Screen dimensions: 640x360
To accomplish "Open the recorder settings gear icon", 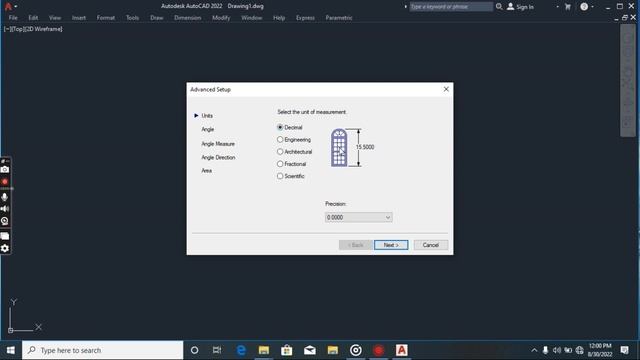I will [x=5, y=249].
